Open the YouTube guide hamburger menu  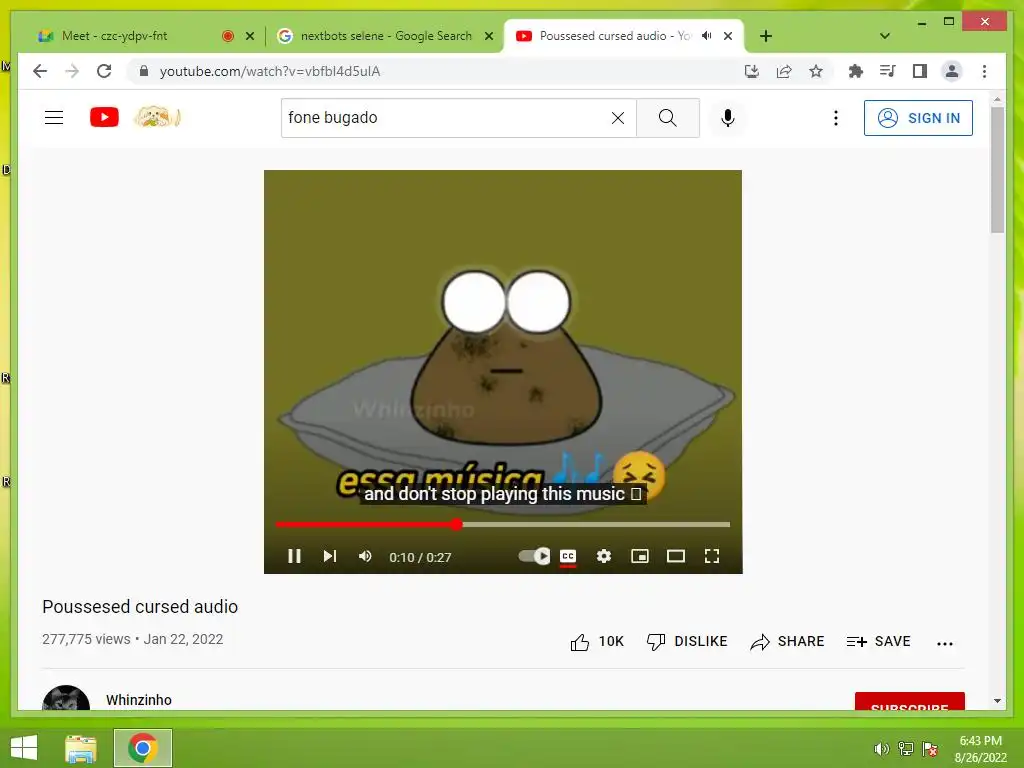tap(54, 118)
